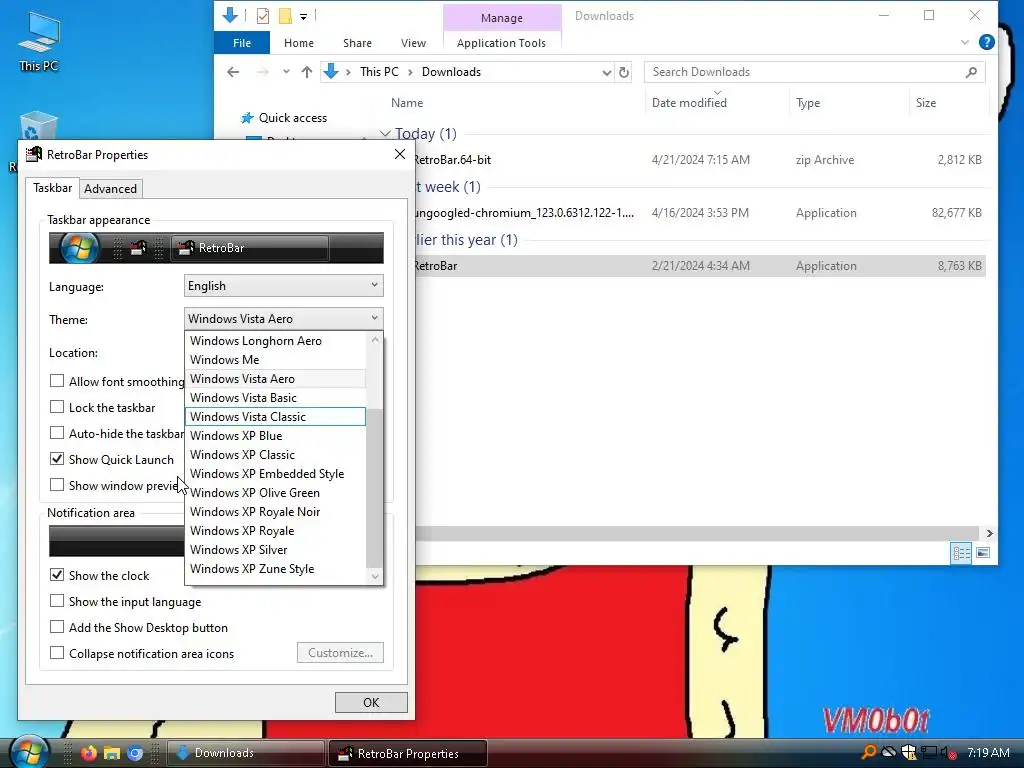Open the Recycle Bin desktop icon
Viewport: 1024px width, 768px height.
point(39,127)
